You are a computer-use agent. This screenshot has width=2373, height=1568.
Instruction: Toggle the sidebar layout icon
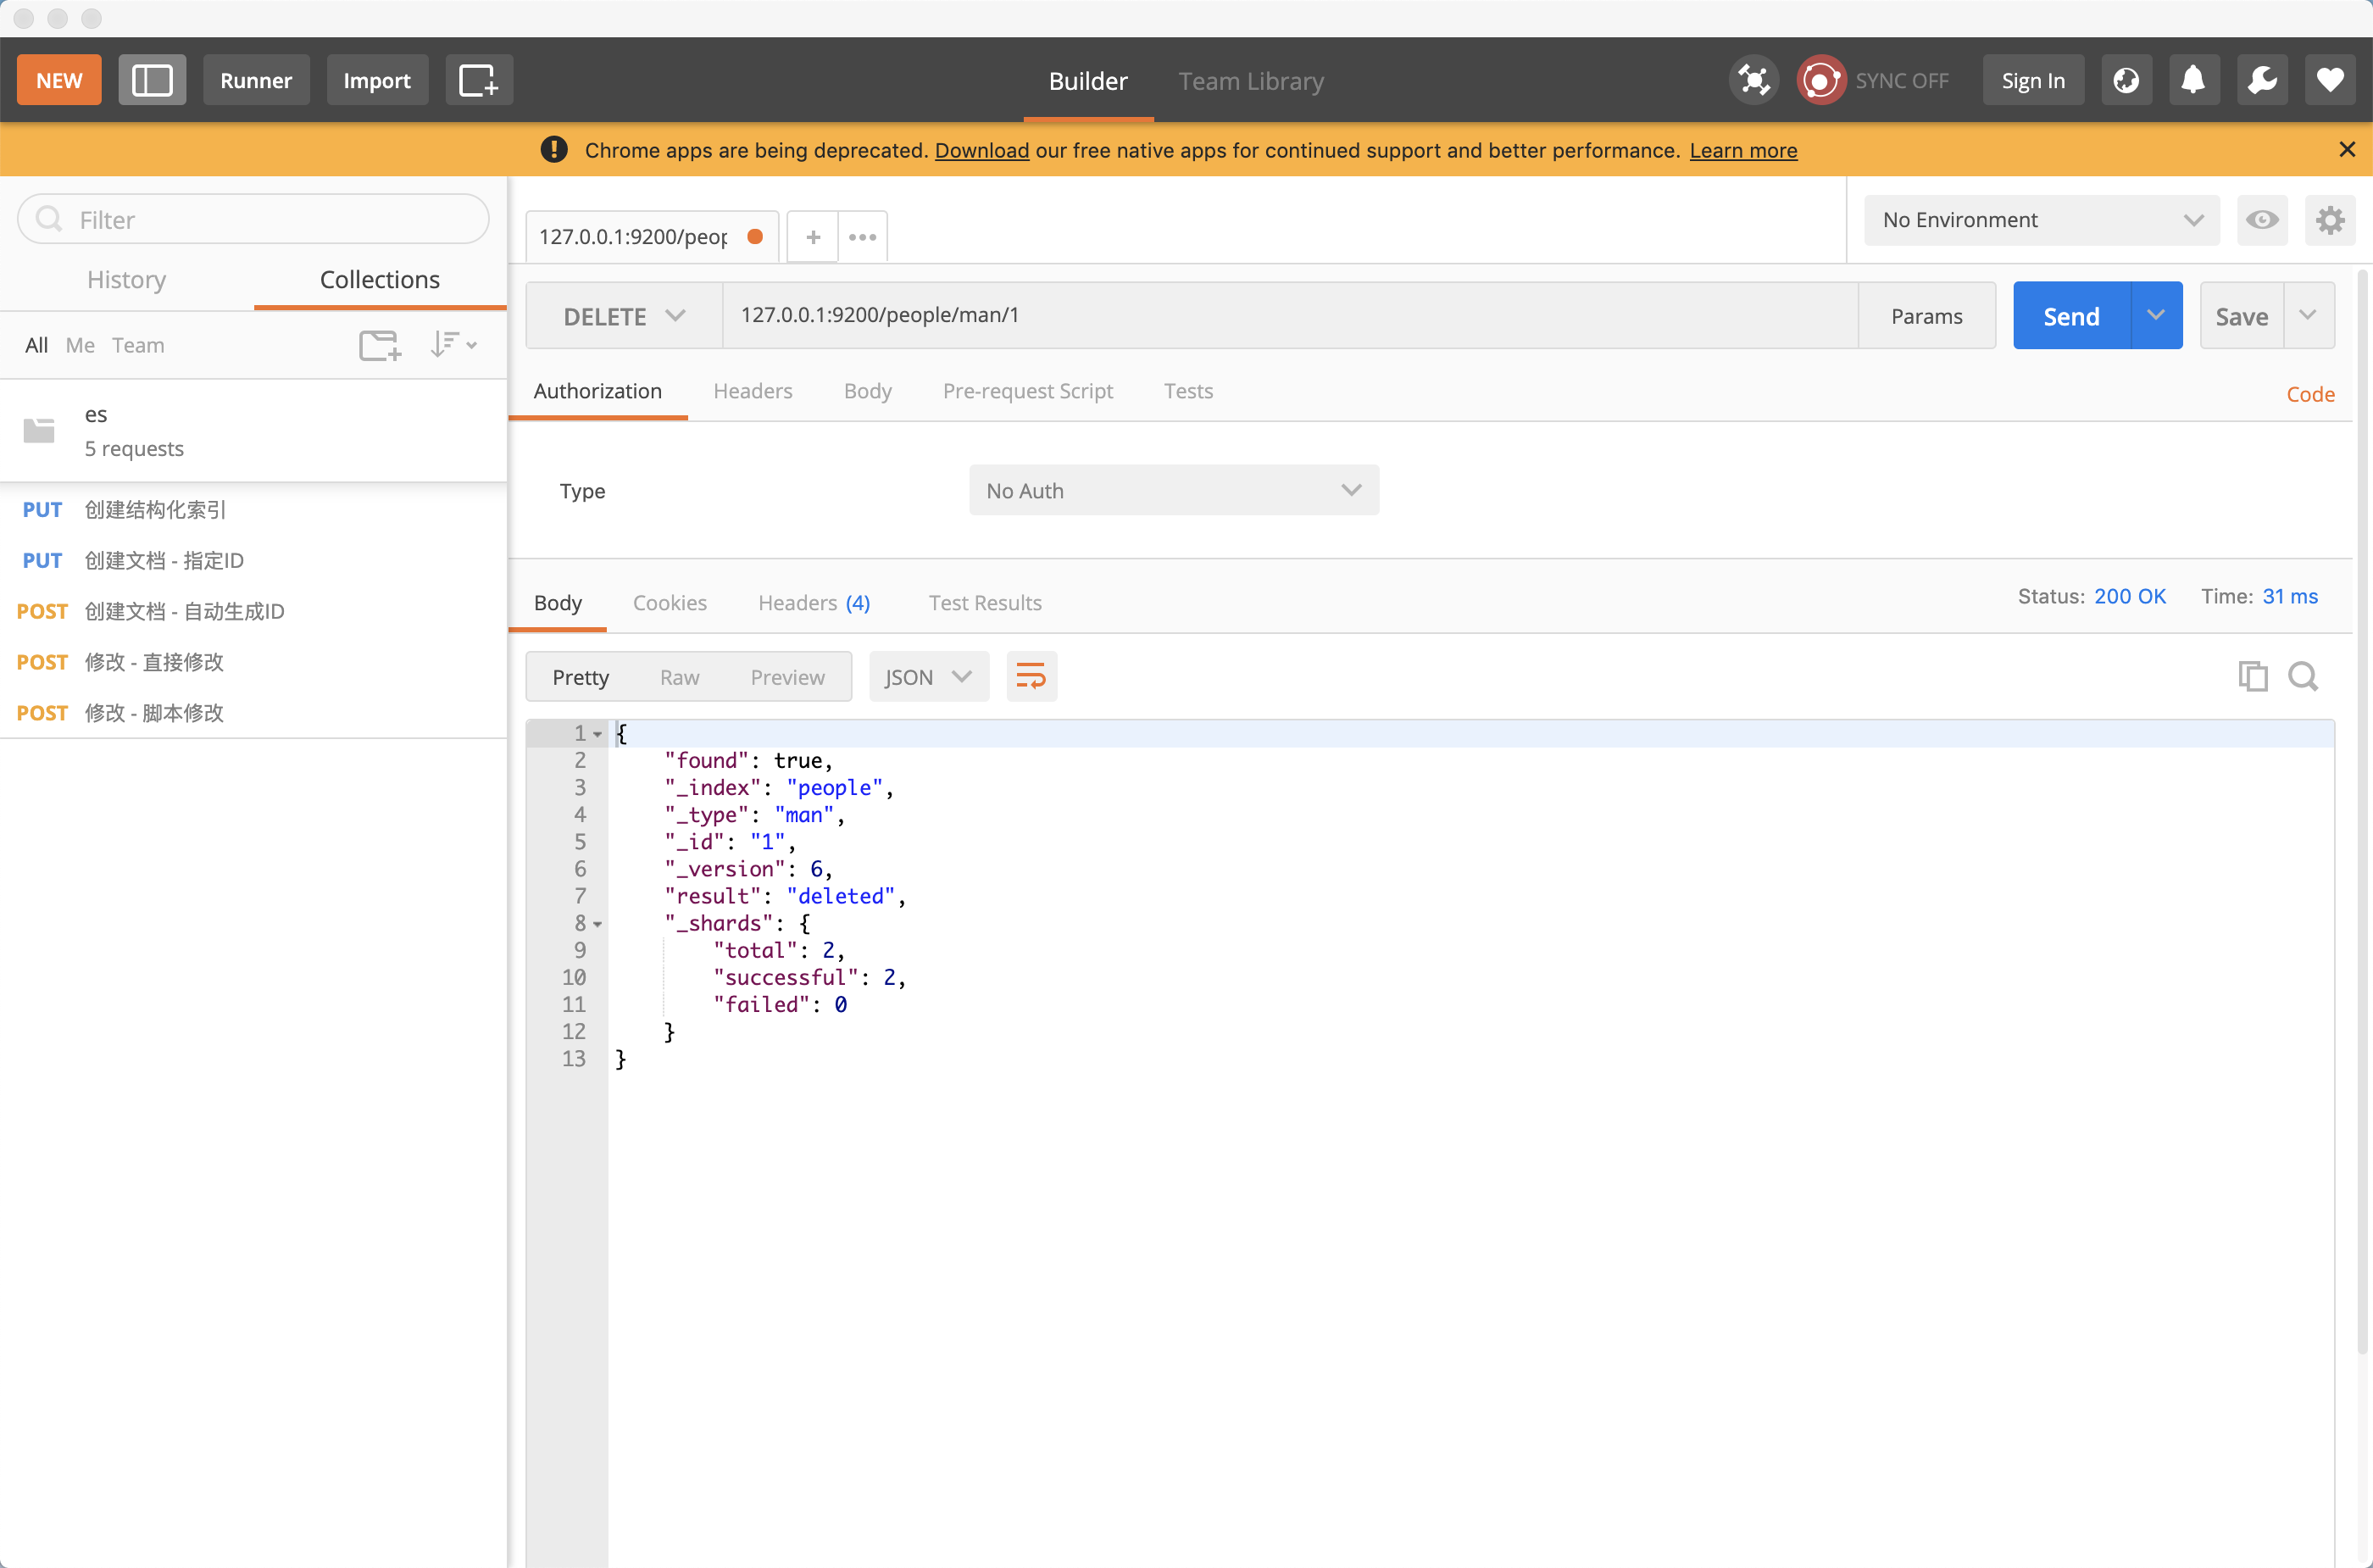(152, 80)
